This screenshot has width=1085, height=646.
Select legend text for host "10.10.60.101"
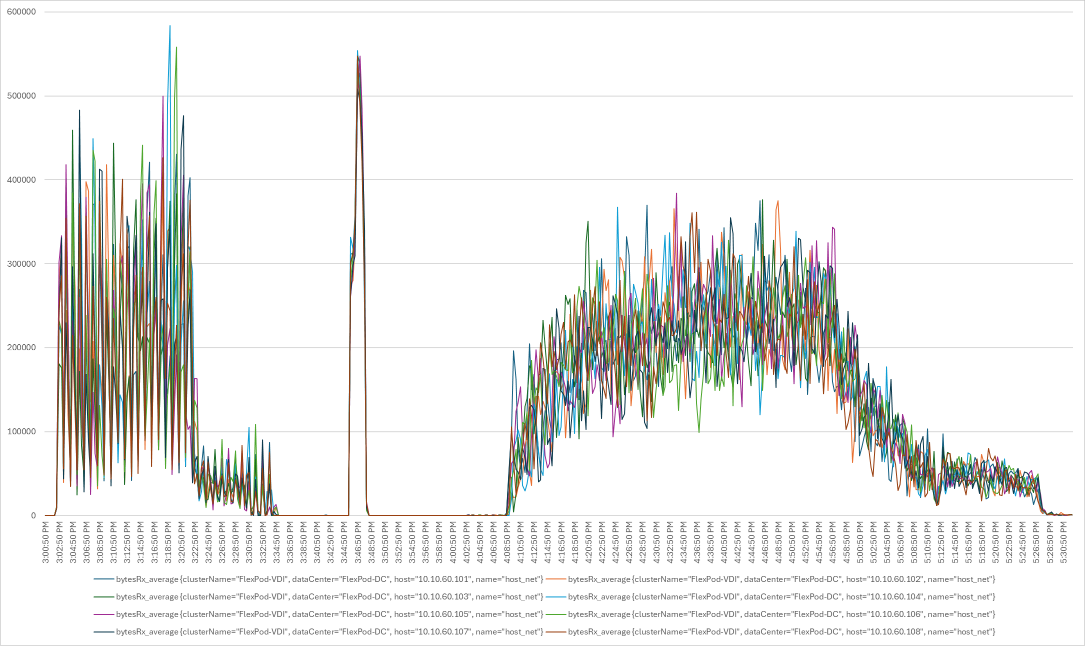[329, 579]
